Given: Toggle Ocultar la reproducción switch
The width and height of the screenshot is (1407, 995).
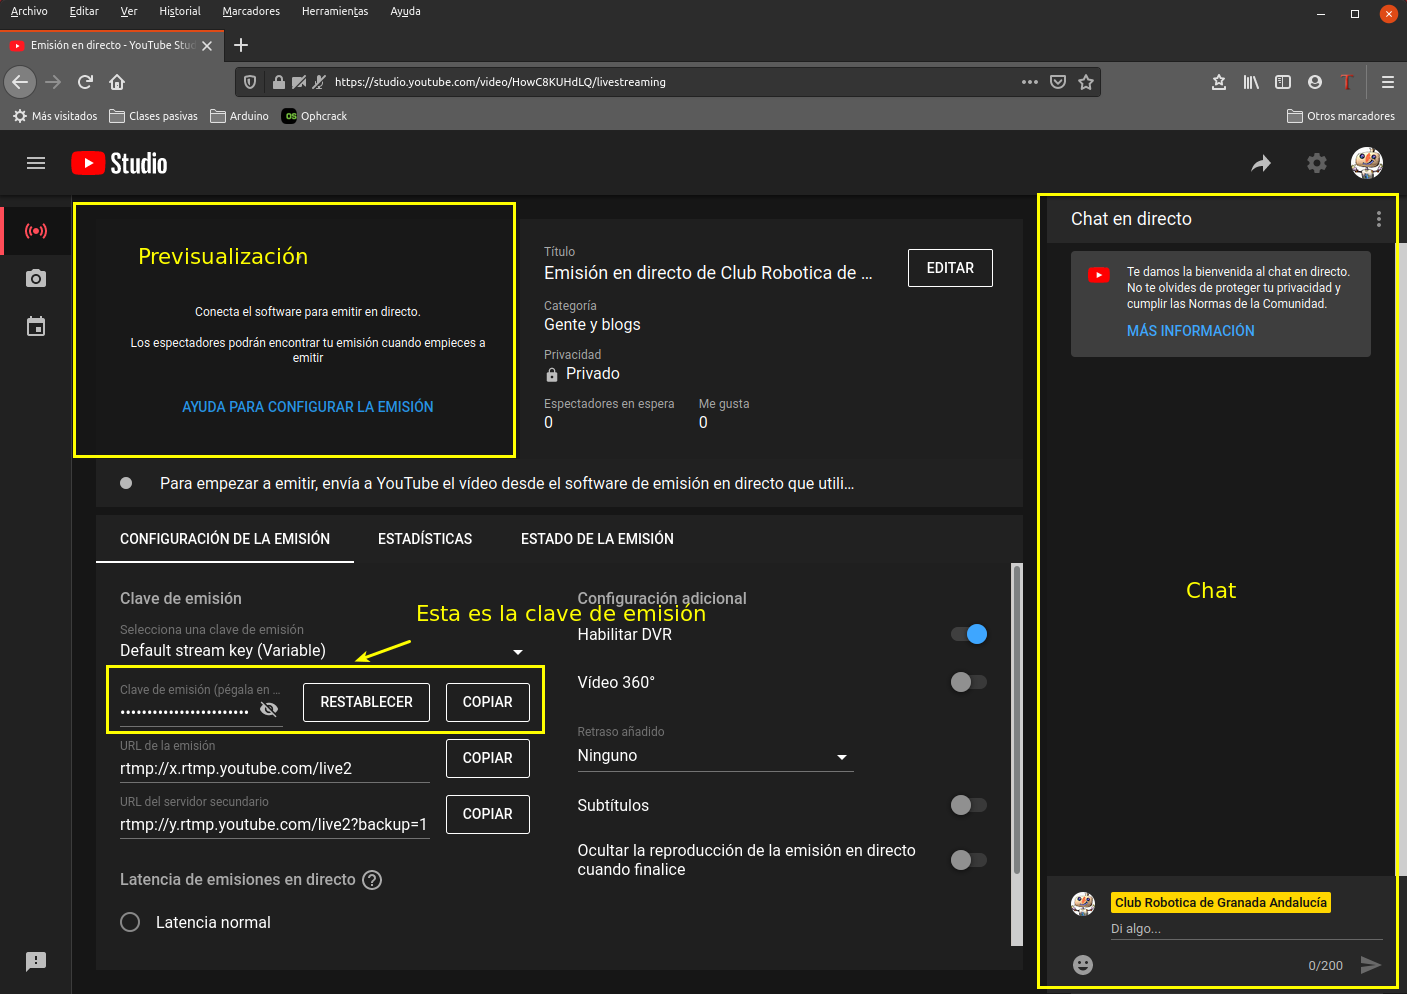Looking at the screenshot, I should (x=969, y=860).
